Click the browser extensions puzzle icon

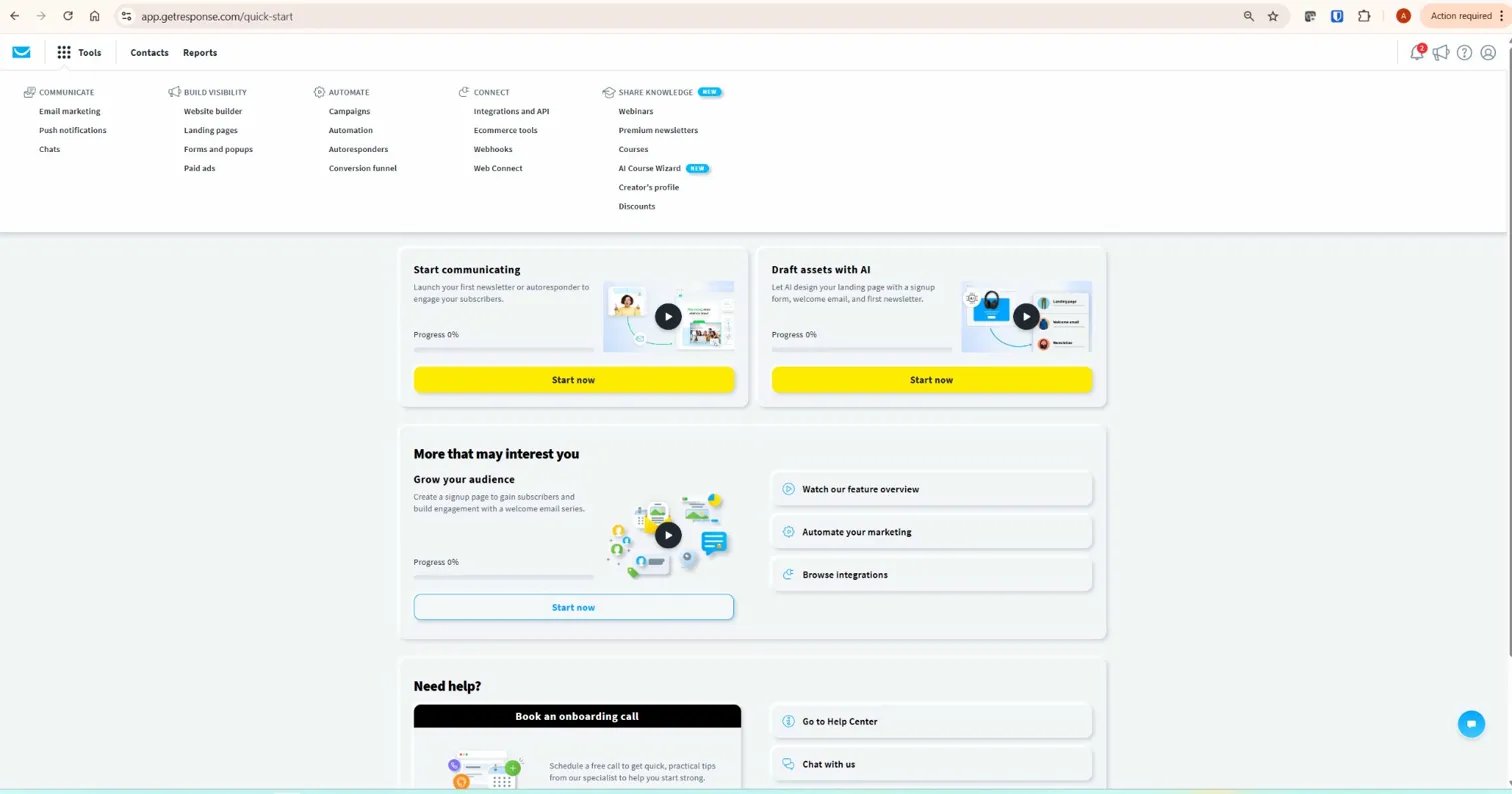[1363, 16]
